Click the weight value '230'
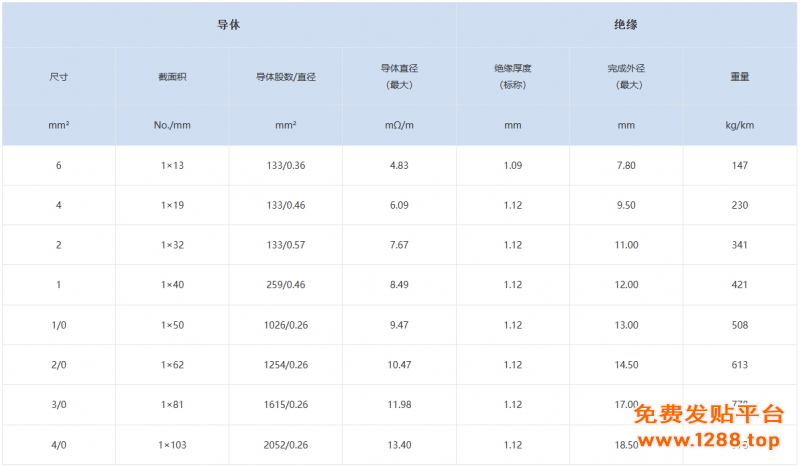Viewport: 800px width, 467px height. pos(740,205)
